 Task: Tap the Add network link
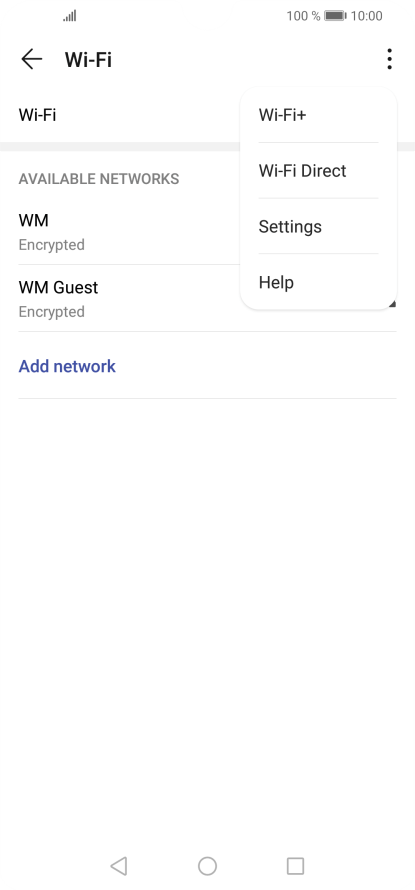67,366
